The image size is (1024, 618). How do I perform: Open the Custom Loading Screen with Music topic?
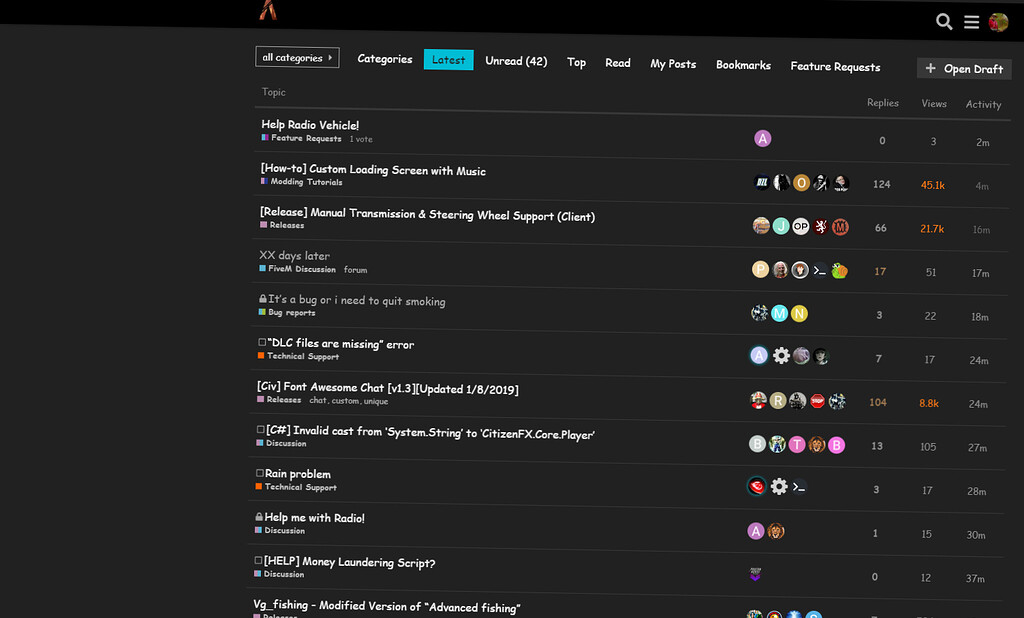click(373, 170)
